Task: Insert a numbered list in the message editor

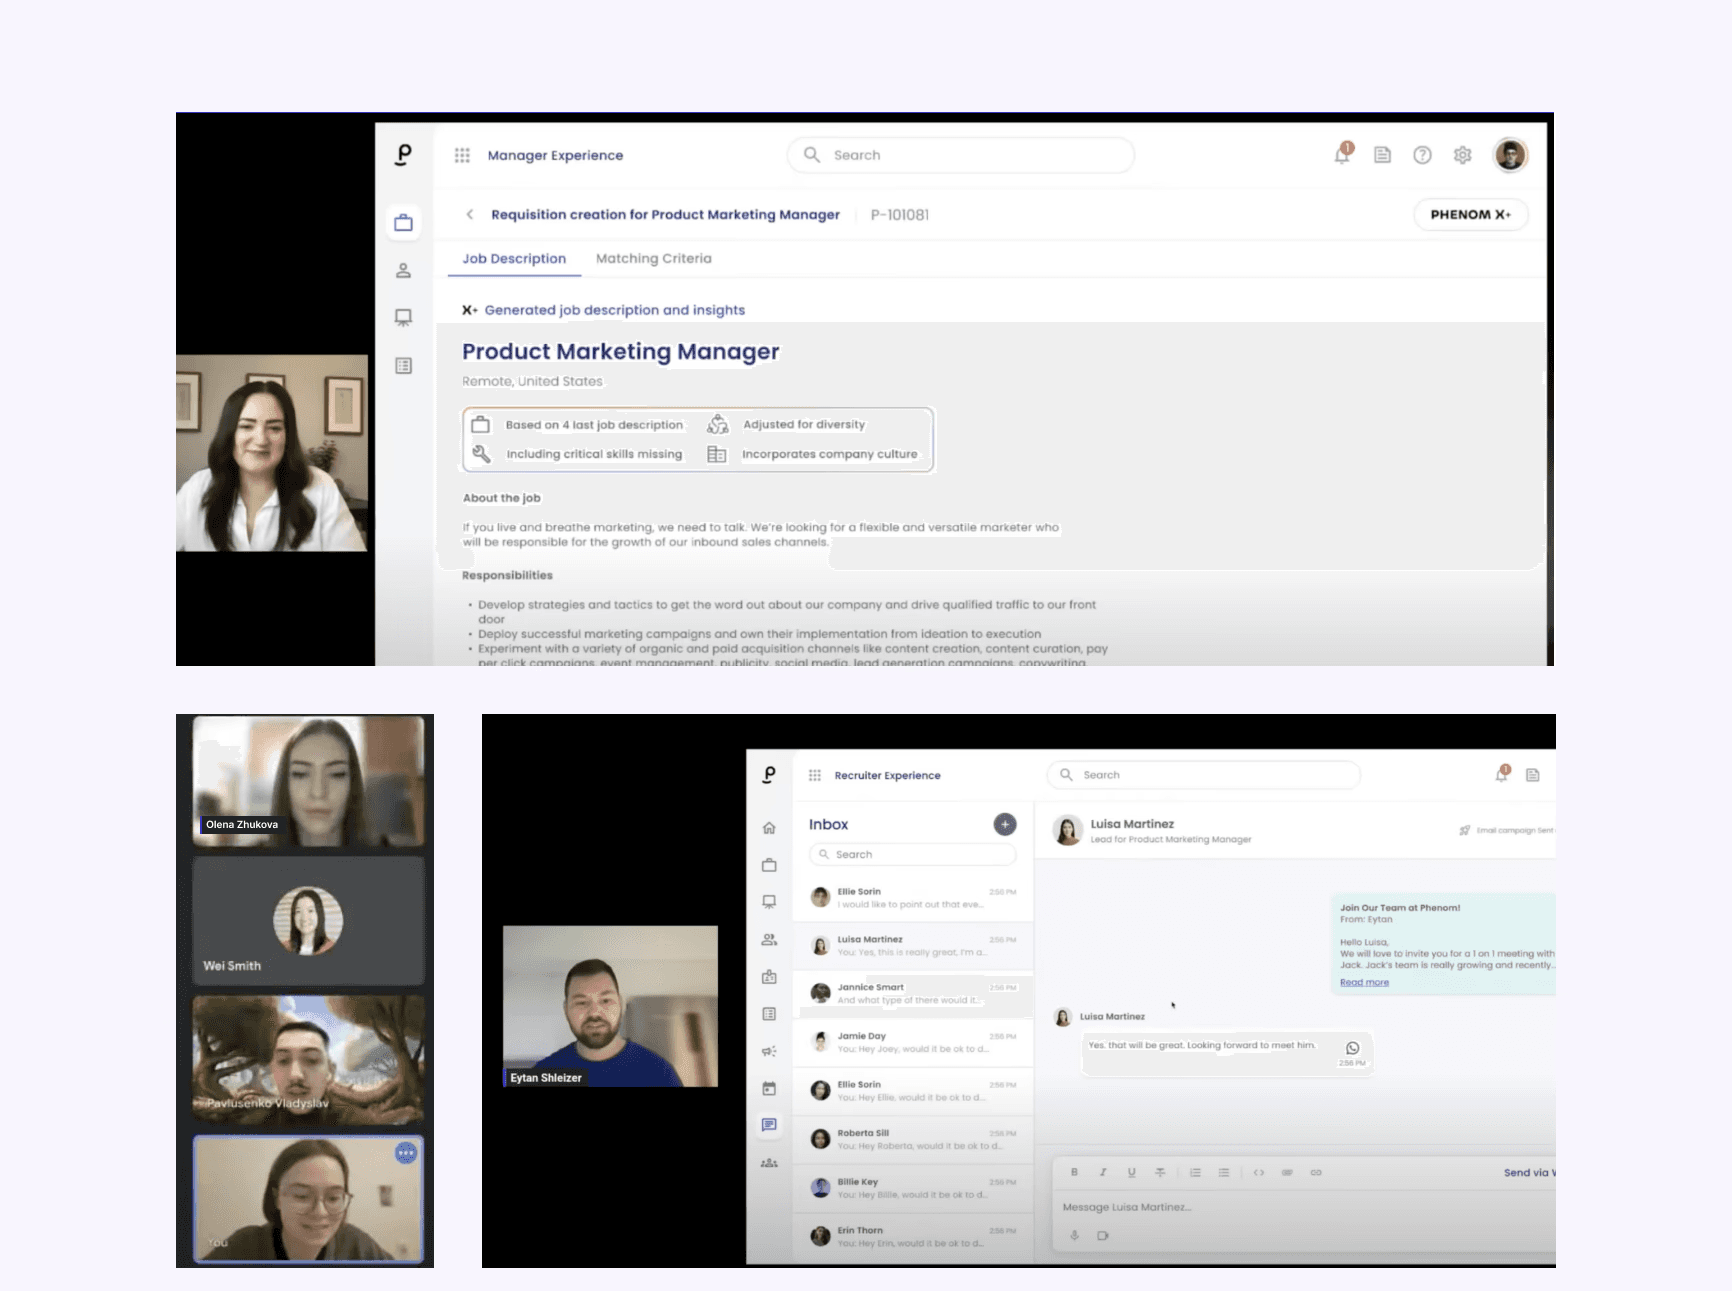Action: (1195, 1172)
